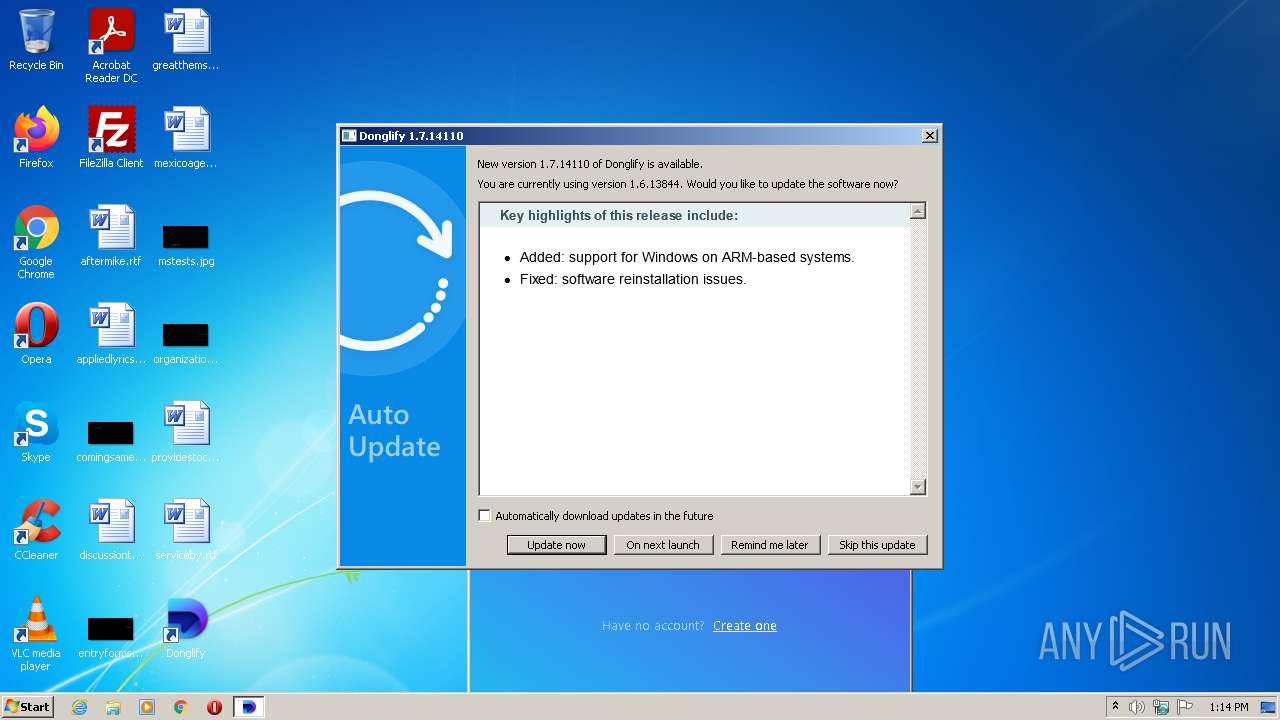1280x720 pixels.
Task: Select the providestoc Word document
Action: click(186, 432)
